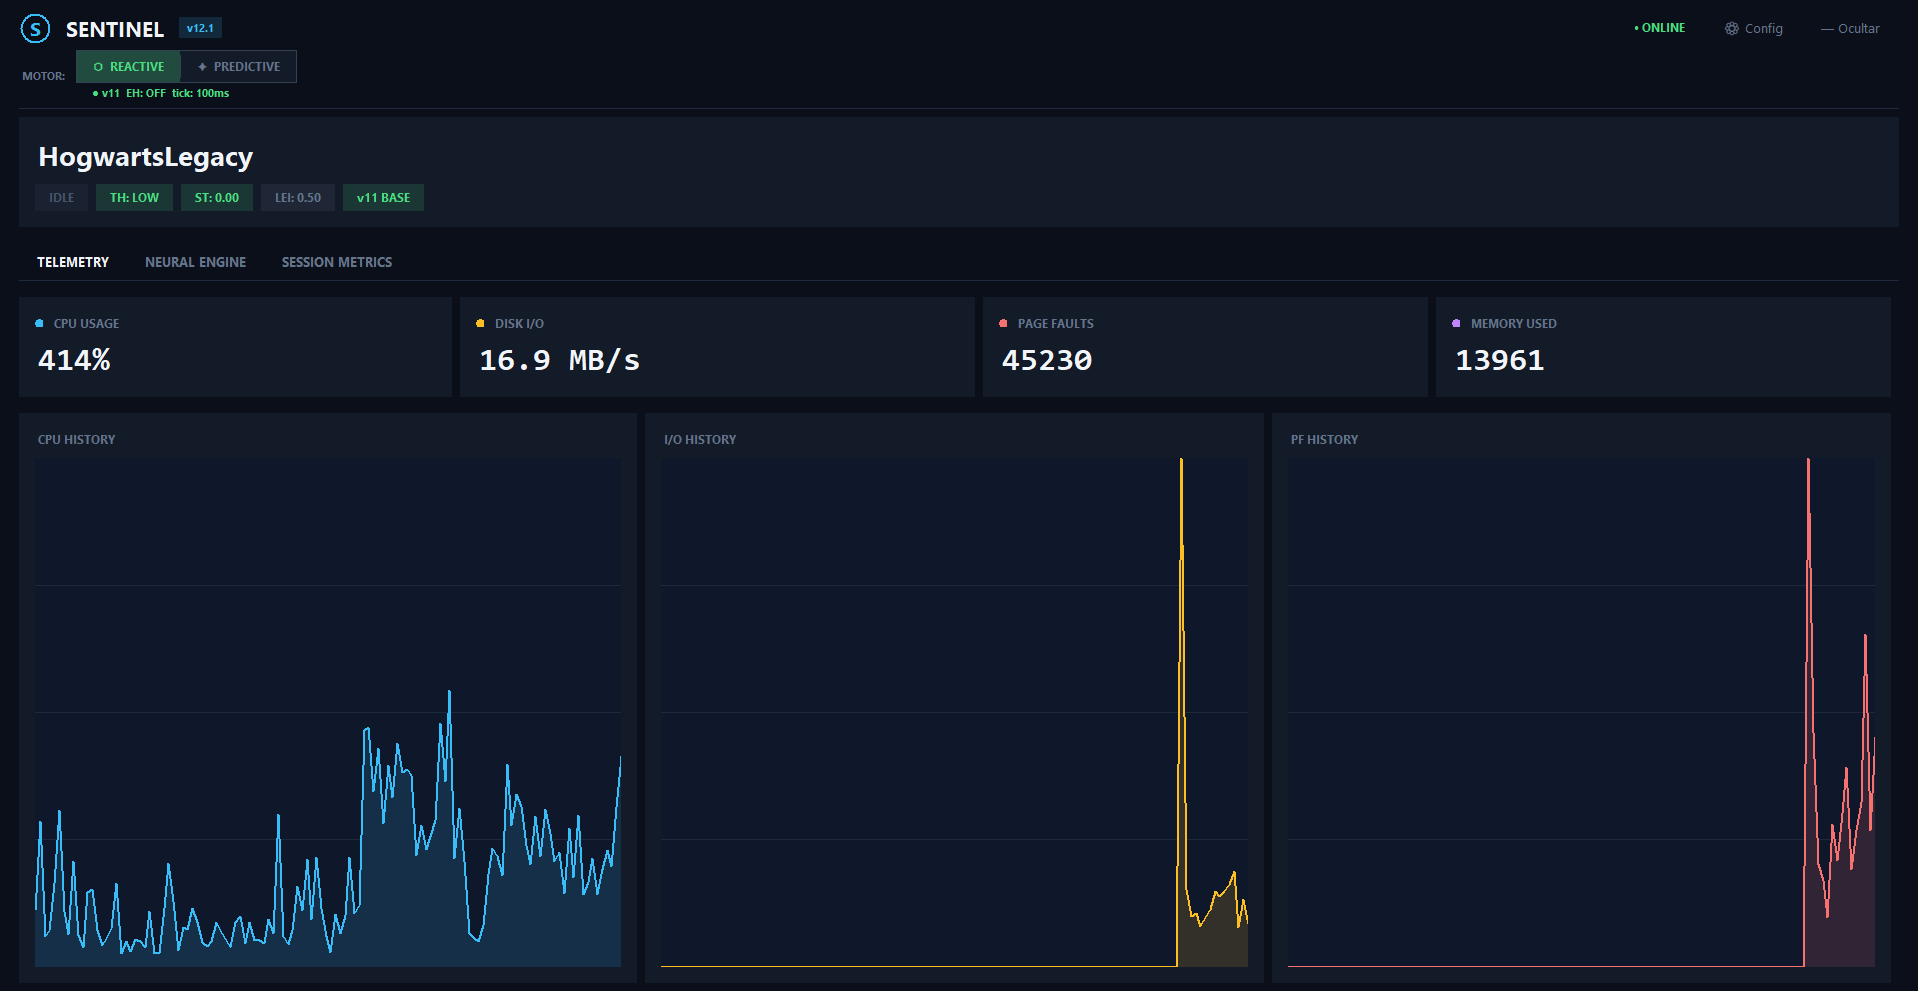
Task: Click the v11 BASE badge
Action: coord(383,198)
